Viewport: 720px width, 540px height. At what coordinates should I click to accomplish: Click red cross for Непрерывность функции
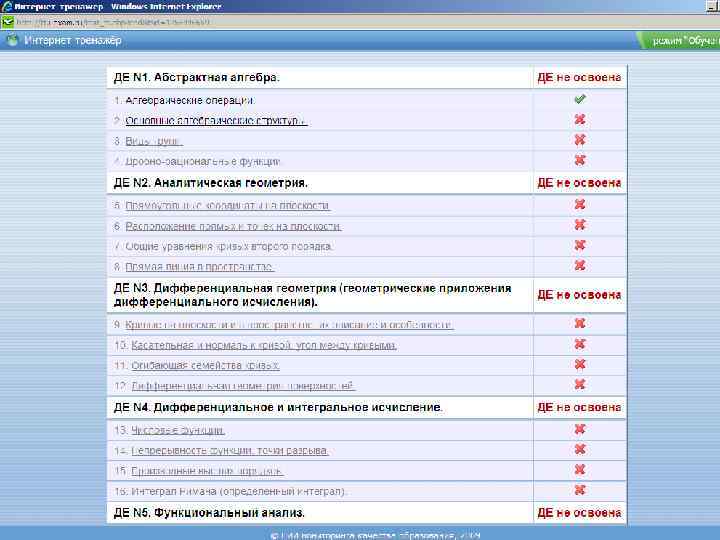[x=580, y=449]
